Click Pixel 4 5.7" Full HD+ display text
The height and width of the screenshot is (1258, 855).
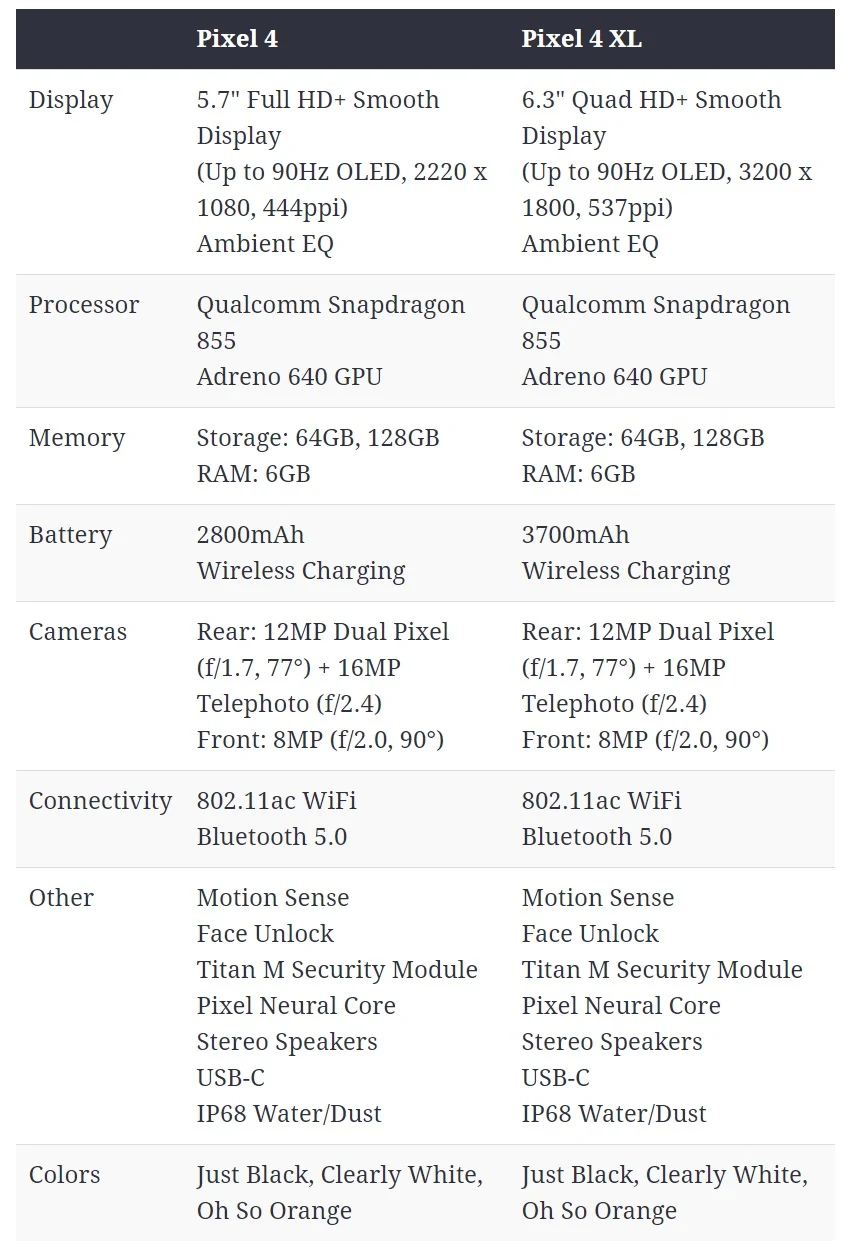tap(318, 100)
